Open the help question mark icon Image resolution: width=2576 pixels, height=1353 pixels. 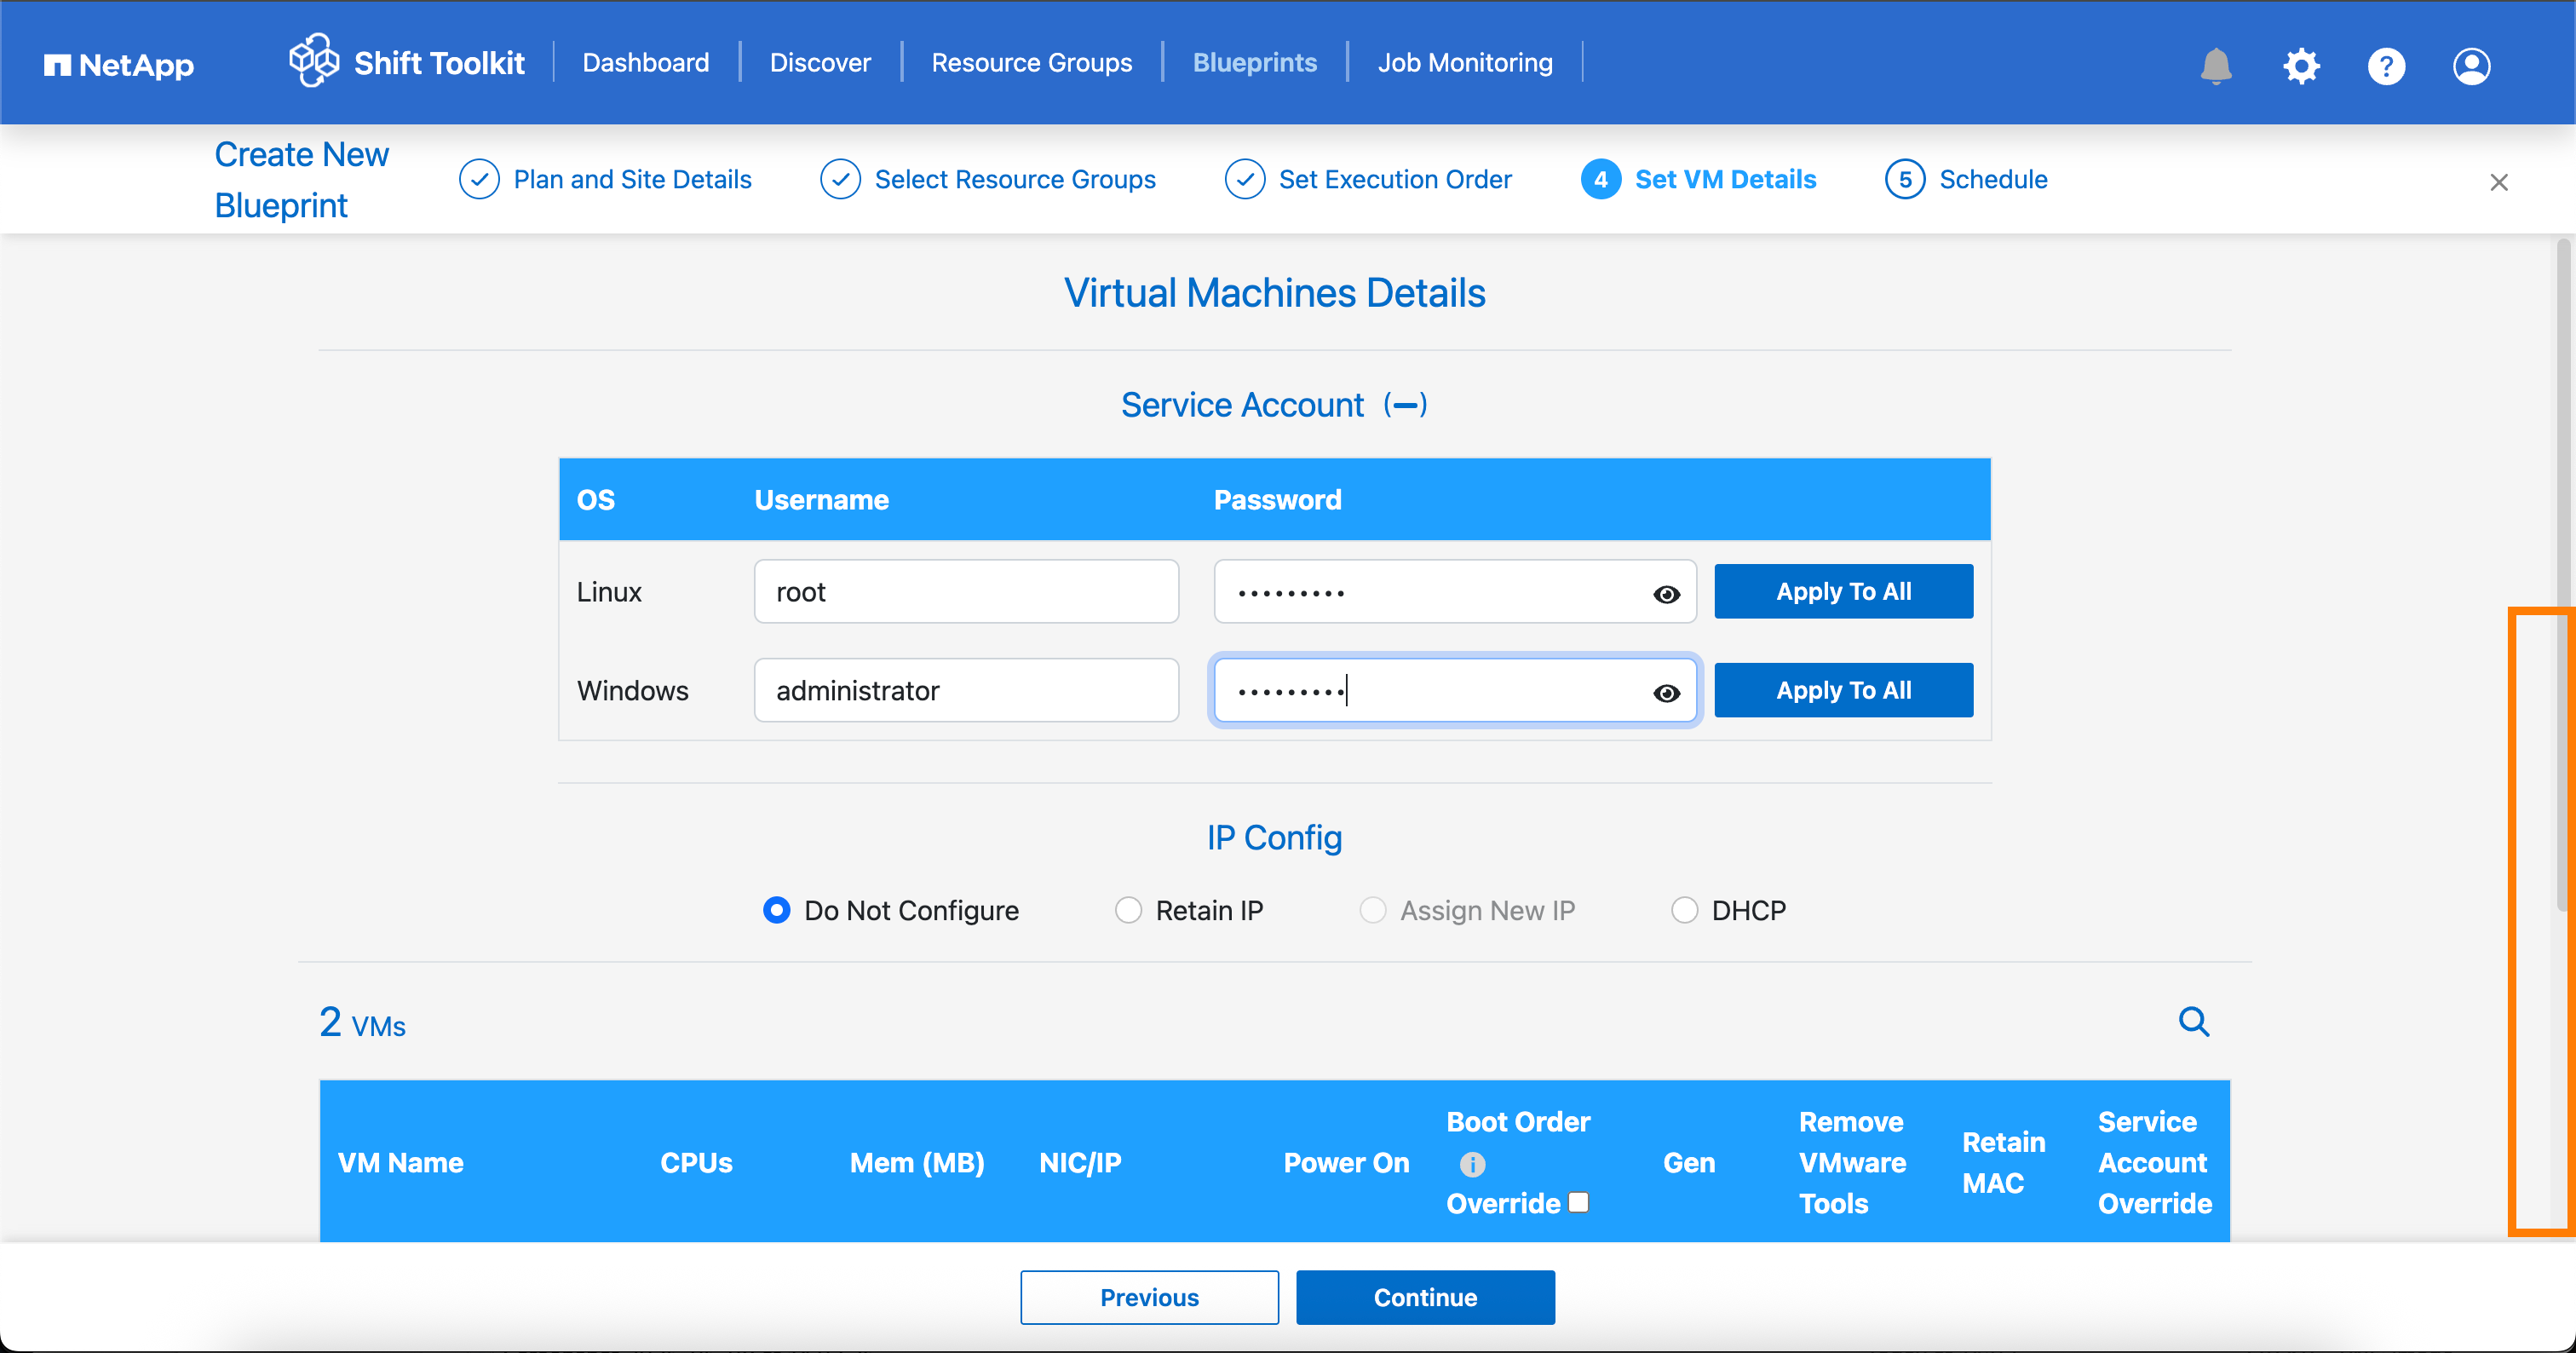[2386, 66]
